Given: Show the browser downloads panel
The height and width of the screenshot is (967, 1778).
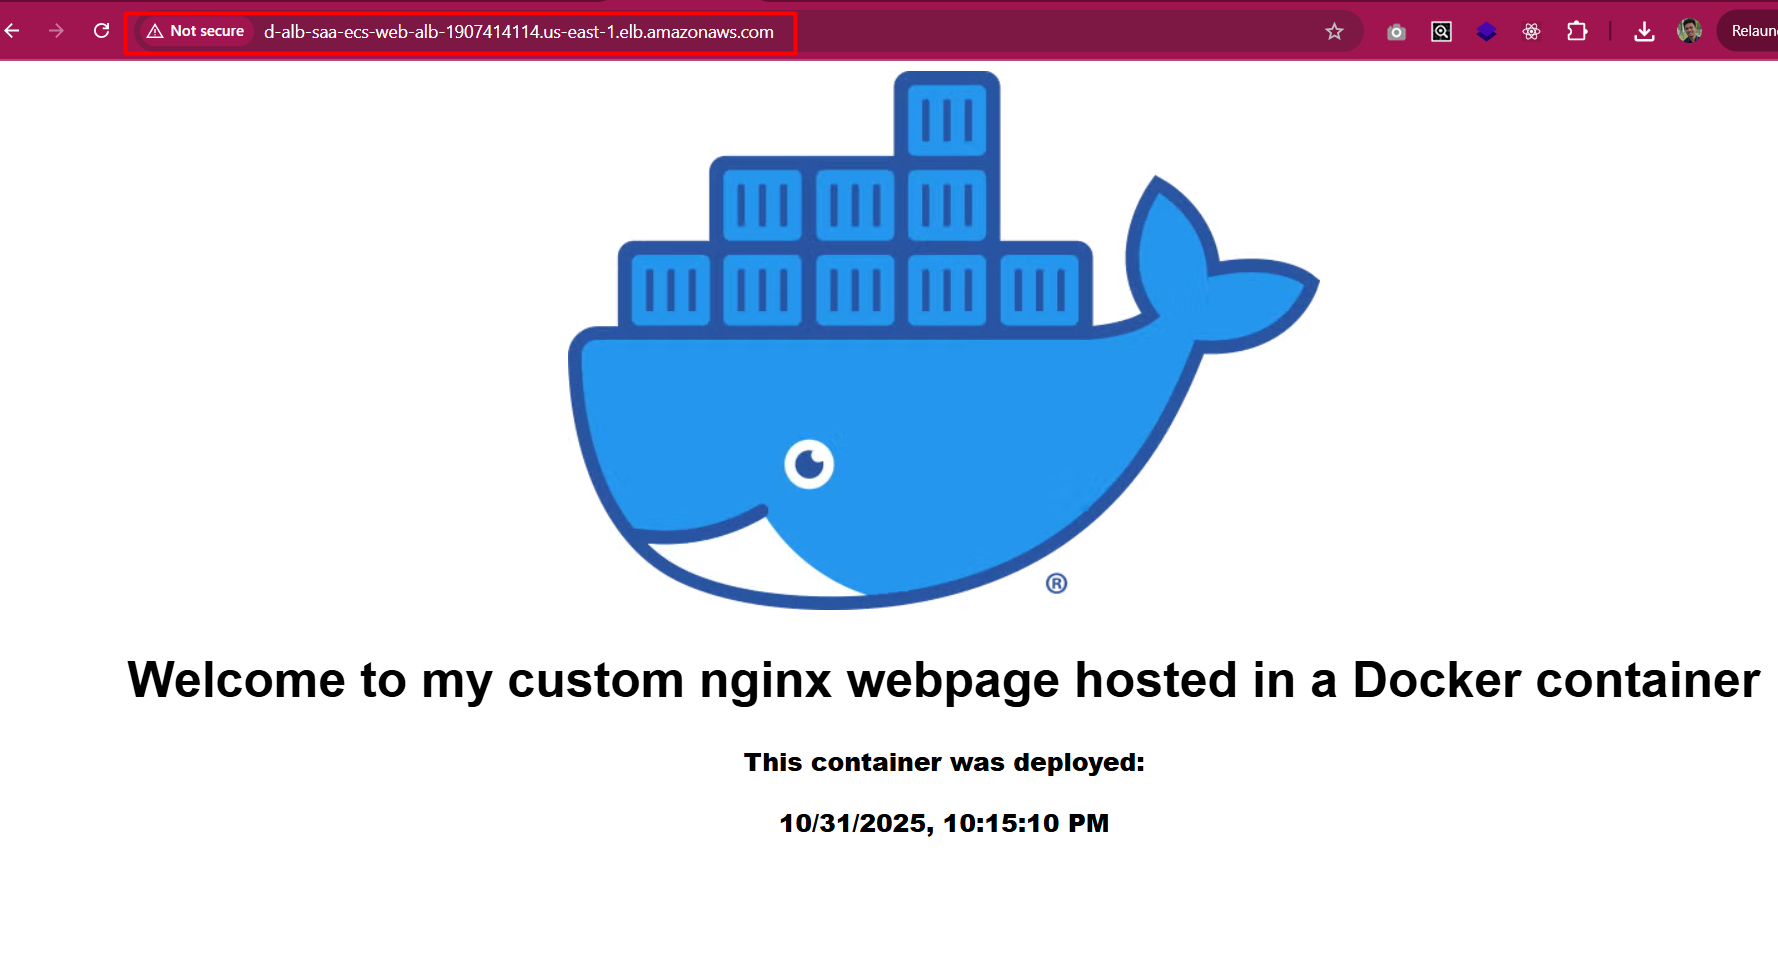Looking at the screenshot, I should 1644,32.
